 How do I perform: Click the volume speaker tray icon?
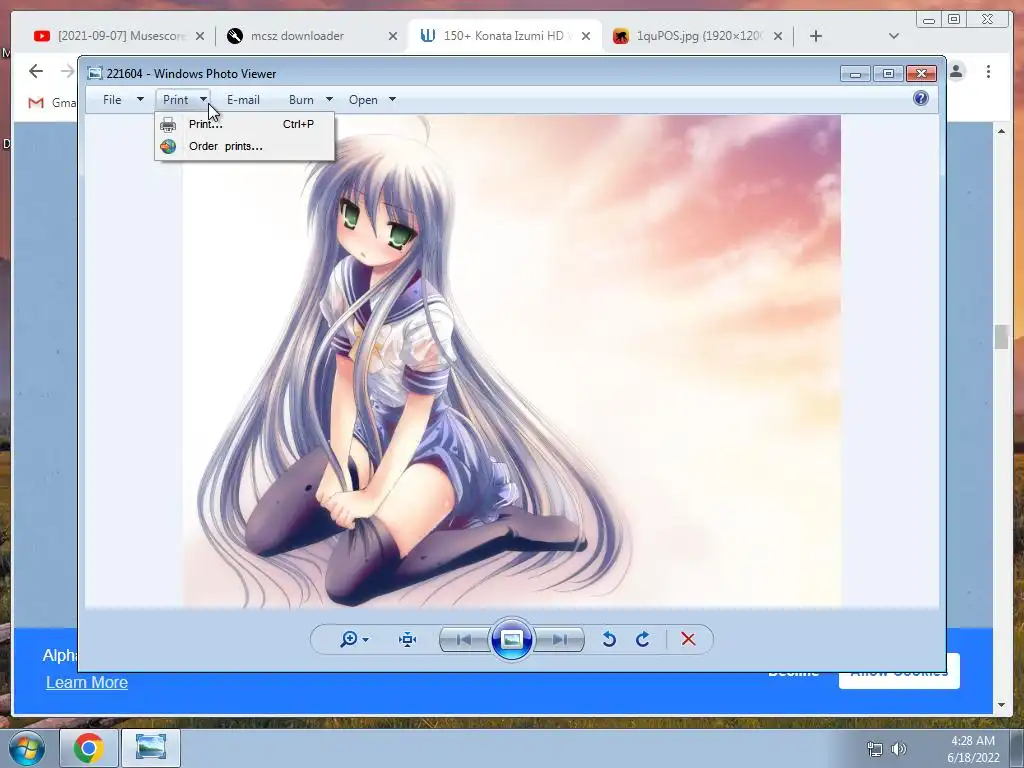point(899,749)
